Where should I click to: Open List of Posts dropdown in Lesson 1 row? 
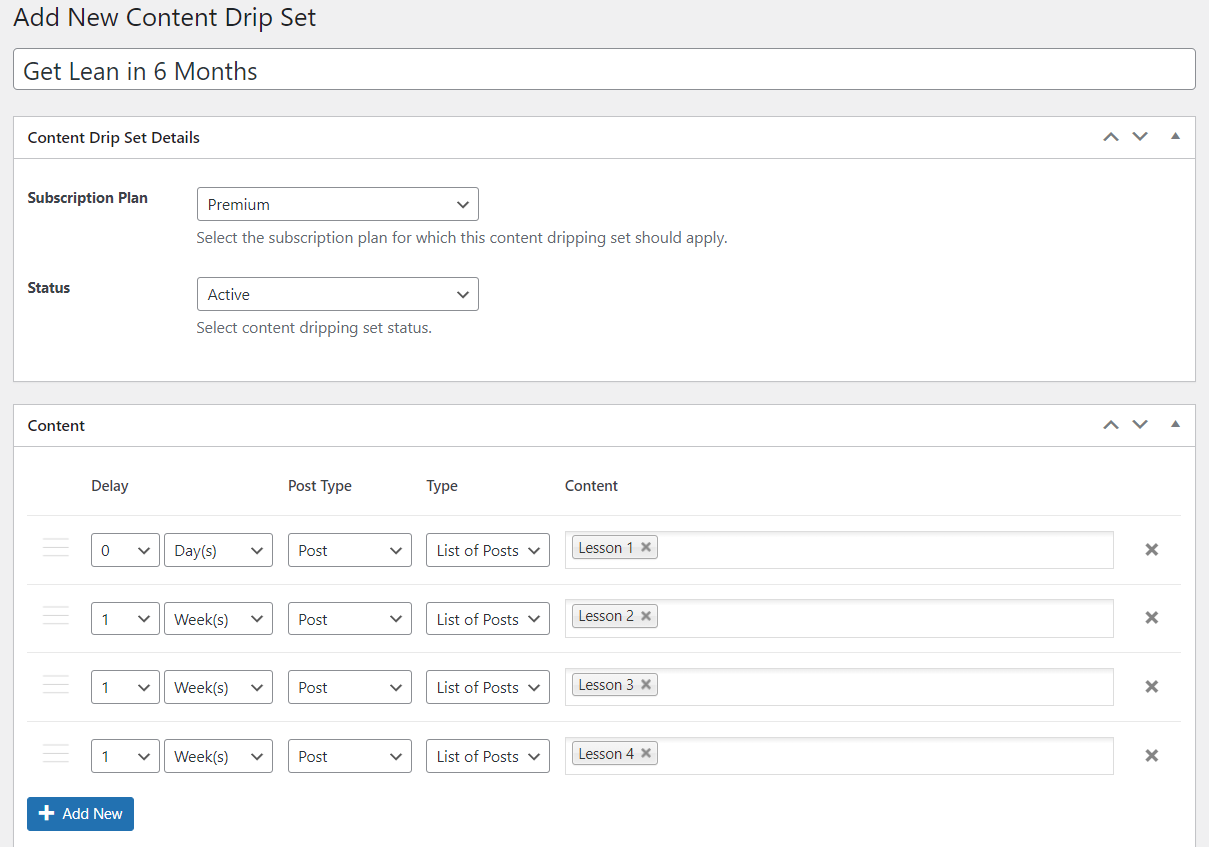coord(488,550)
